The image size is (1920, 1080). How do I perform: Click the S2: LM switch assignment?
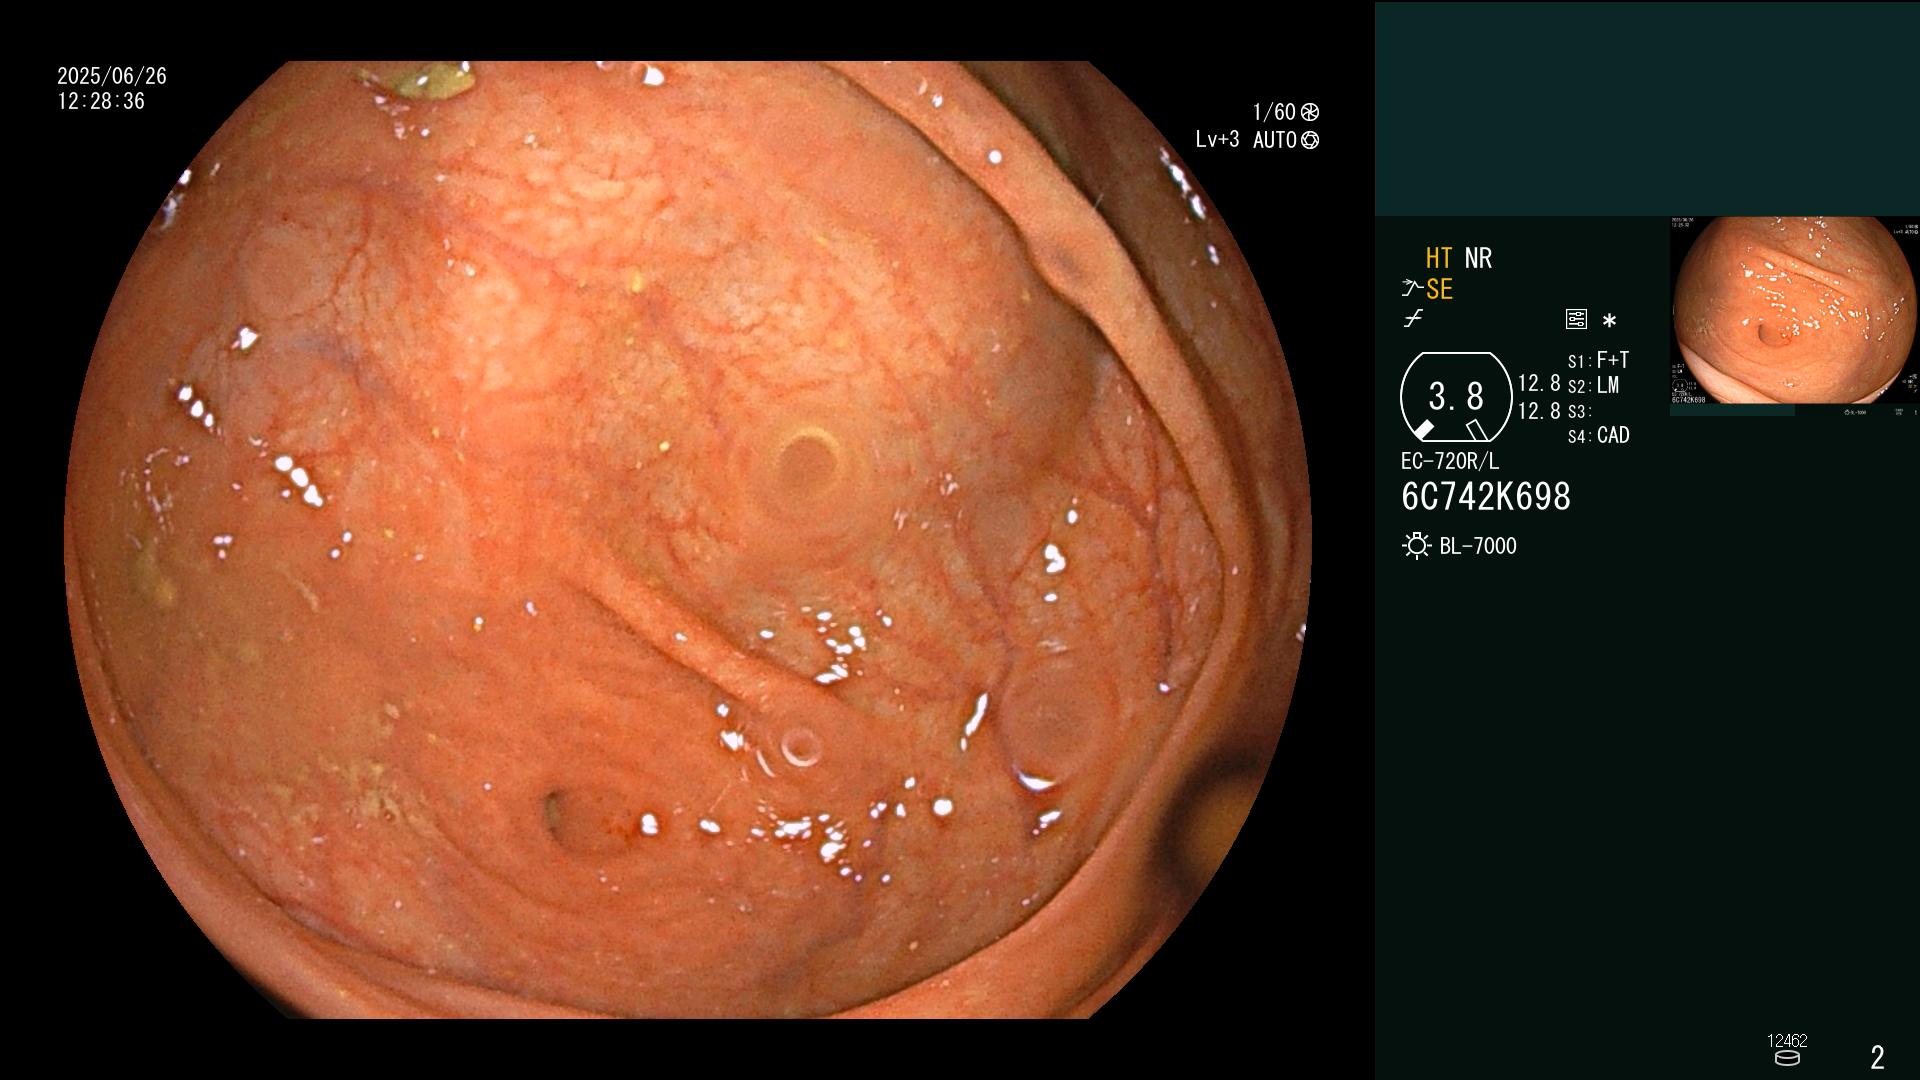tap(1594, 386)
